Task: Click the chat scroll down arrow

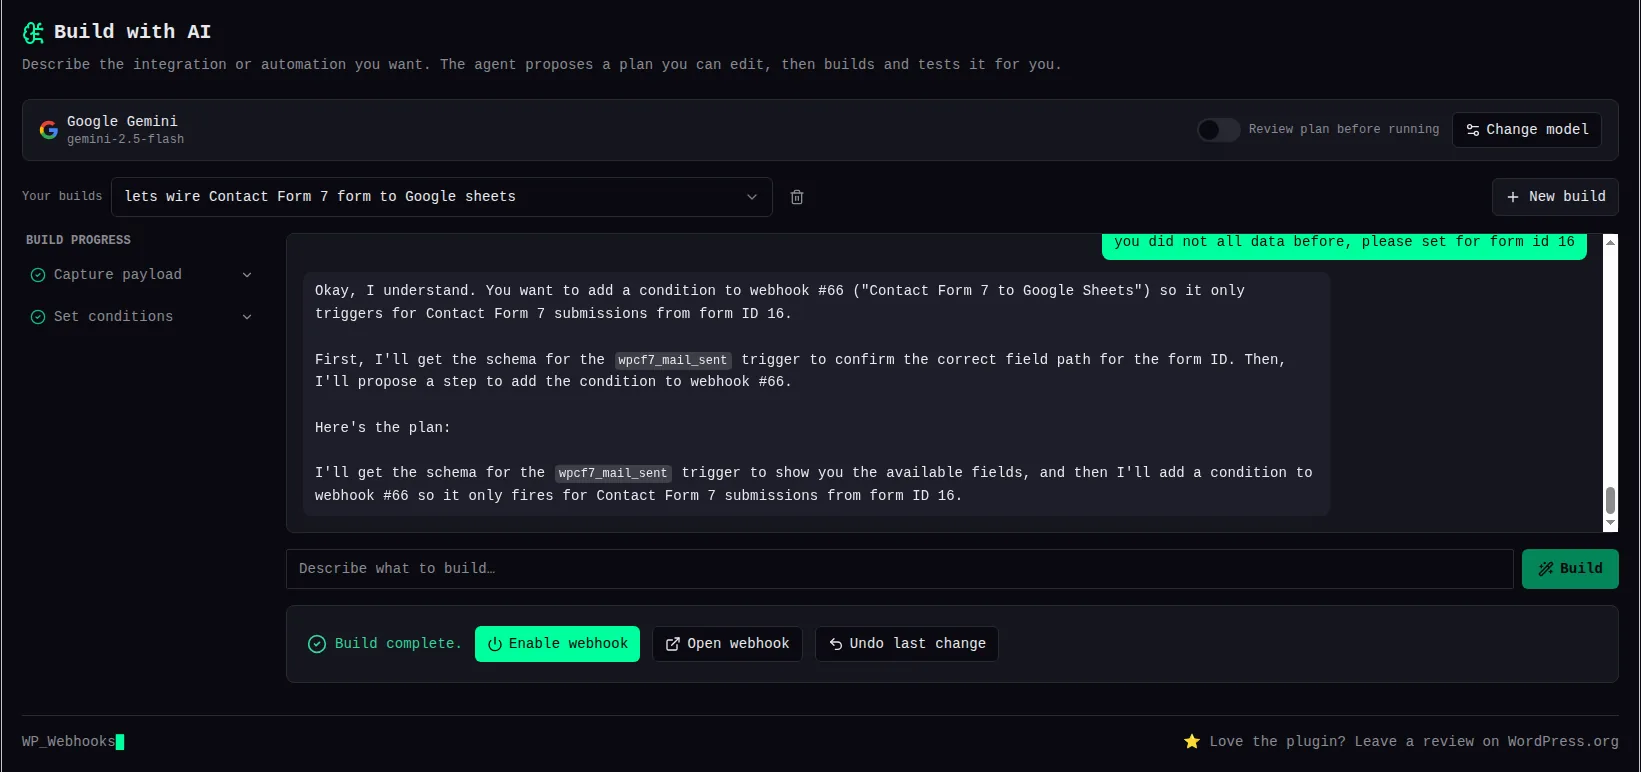Action: (x=1610, y=524)
